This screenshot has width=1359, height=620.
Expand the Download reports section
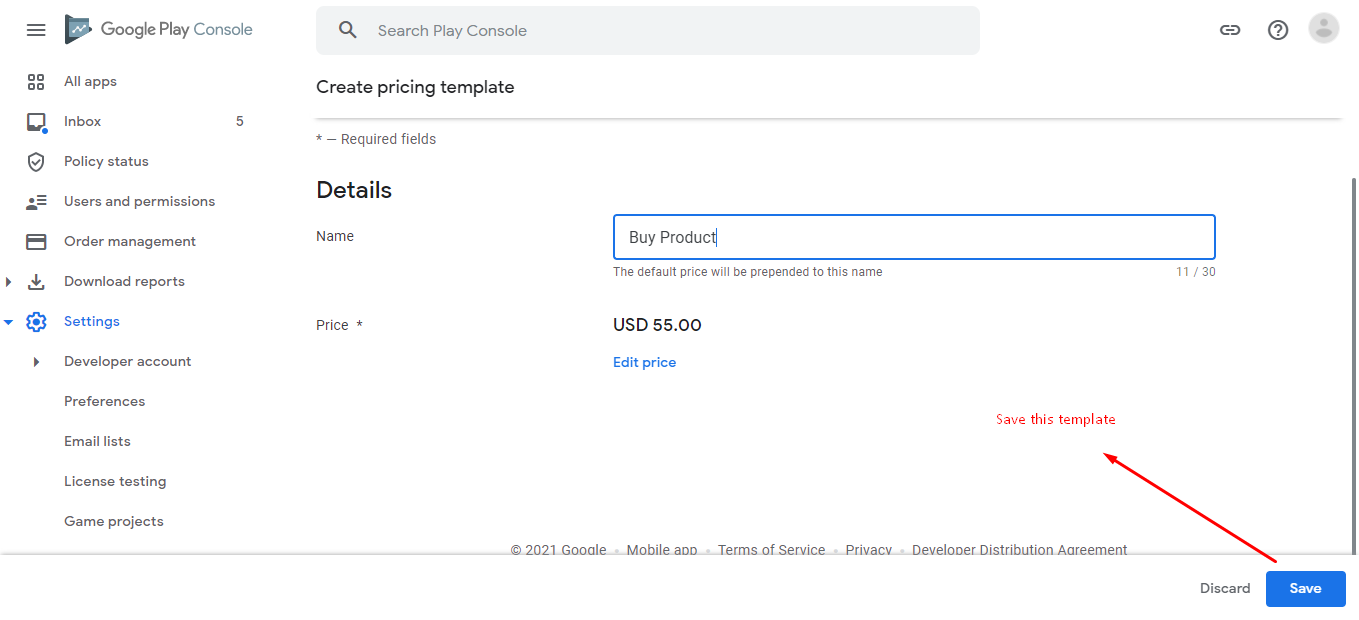(9, 282)
